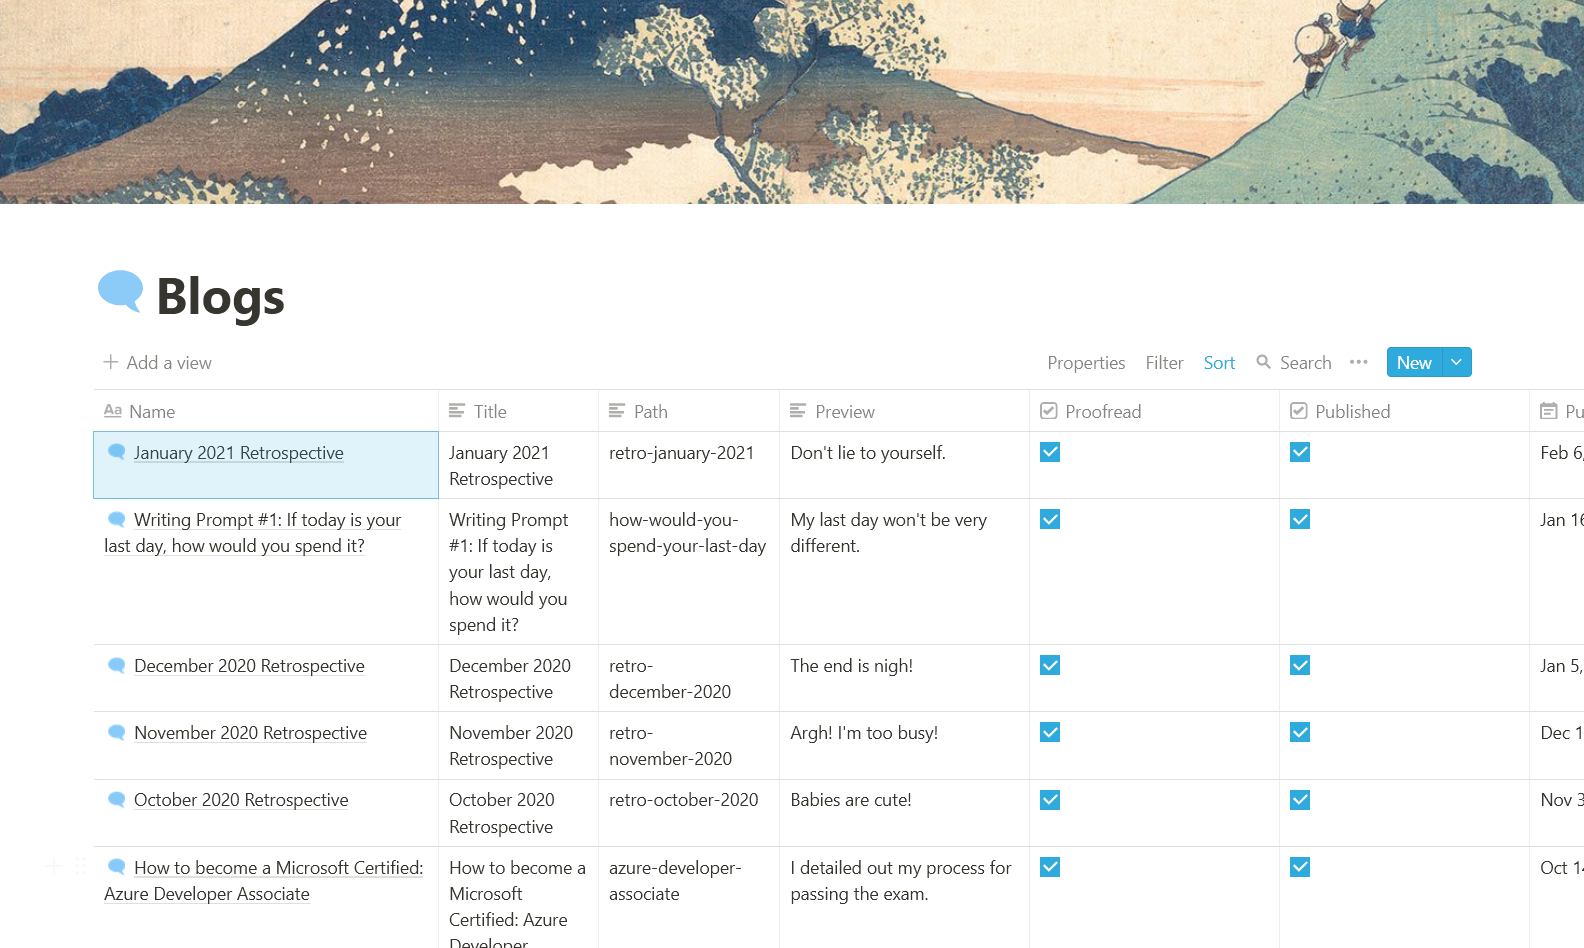The width and height of the screenshot is (1584, 948).
Task: Click the page icon of January 2021 Retrospective row
Action: click(x=117, y=452)
